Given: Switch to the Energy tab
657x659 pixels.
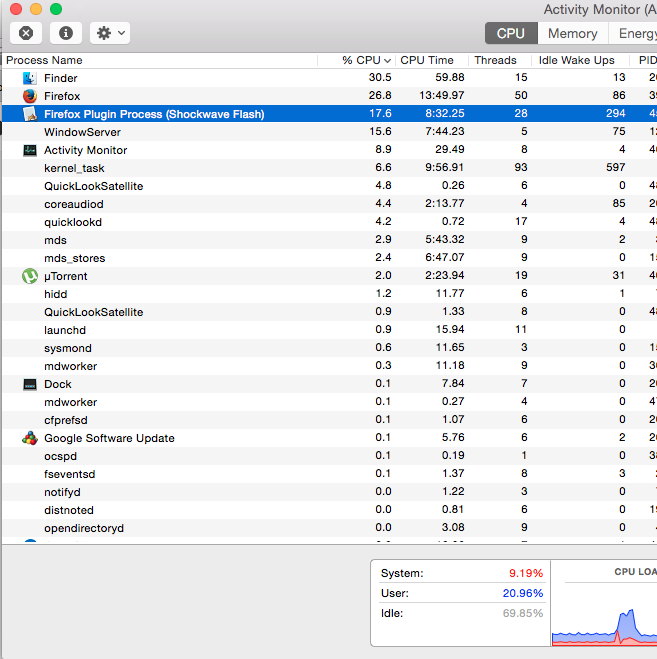Looking at the screenshot, I should pos(635,33).
